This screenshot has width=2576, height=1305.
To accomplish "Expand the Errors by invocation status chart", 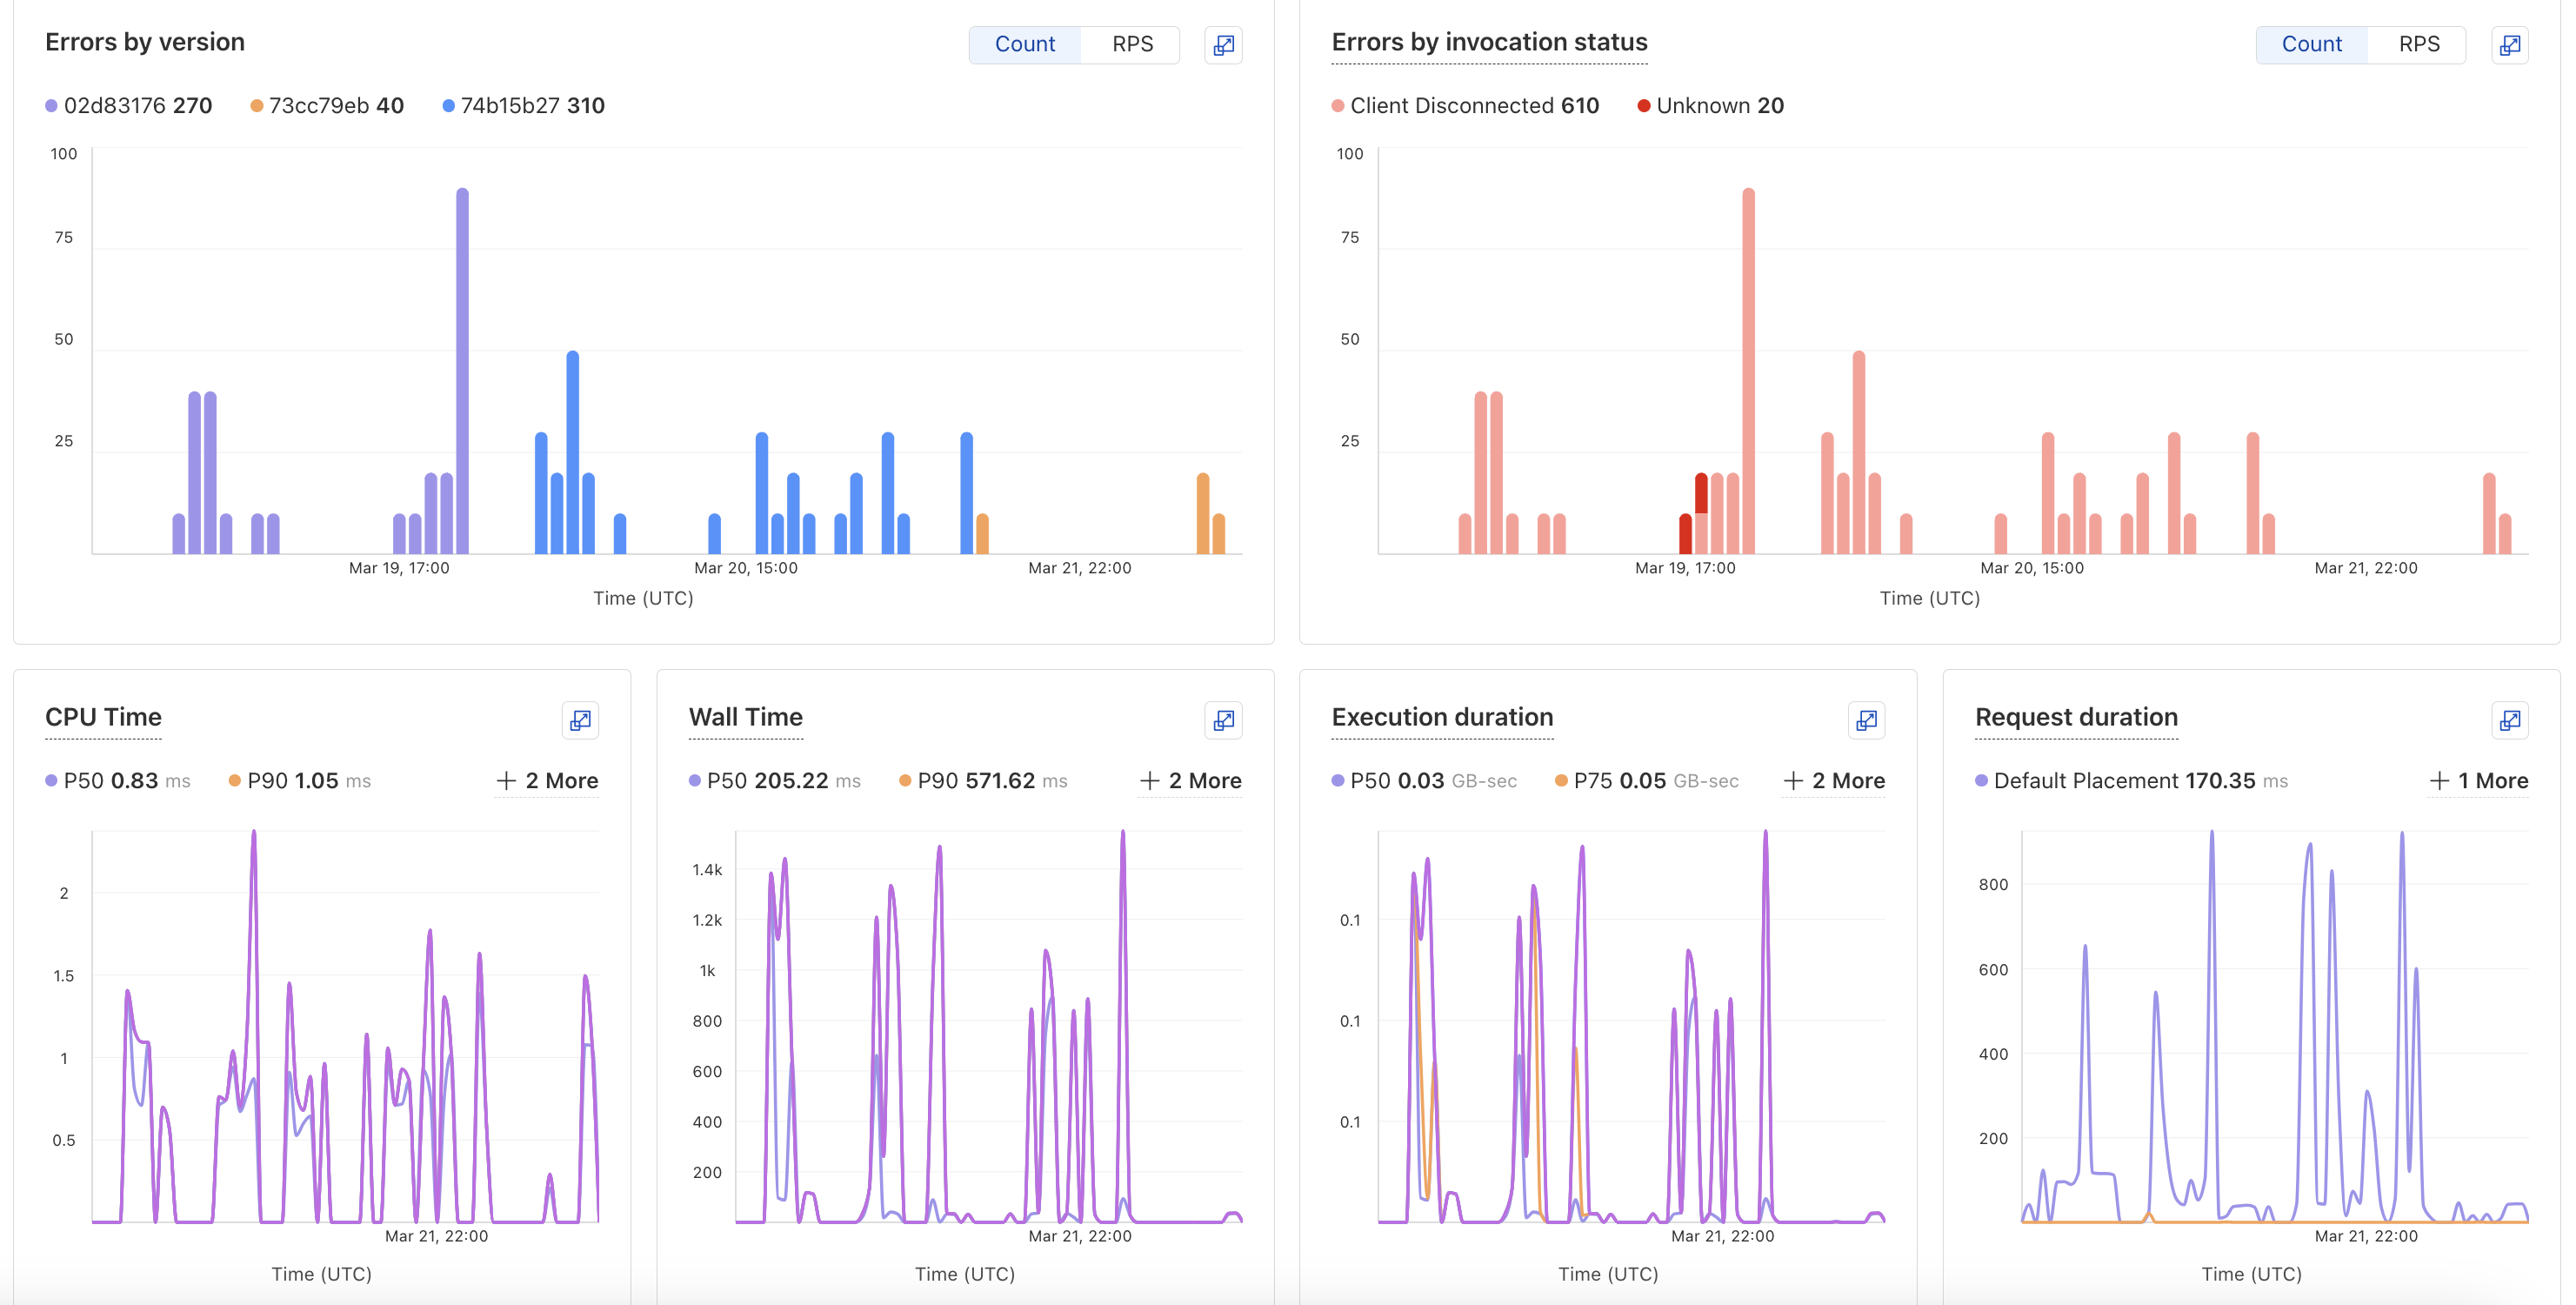I will (2509, 45).
